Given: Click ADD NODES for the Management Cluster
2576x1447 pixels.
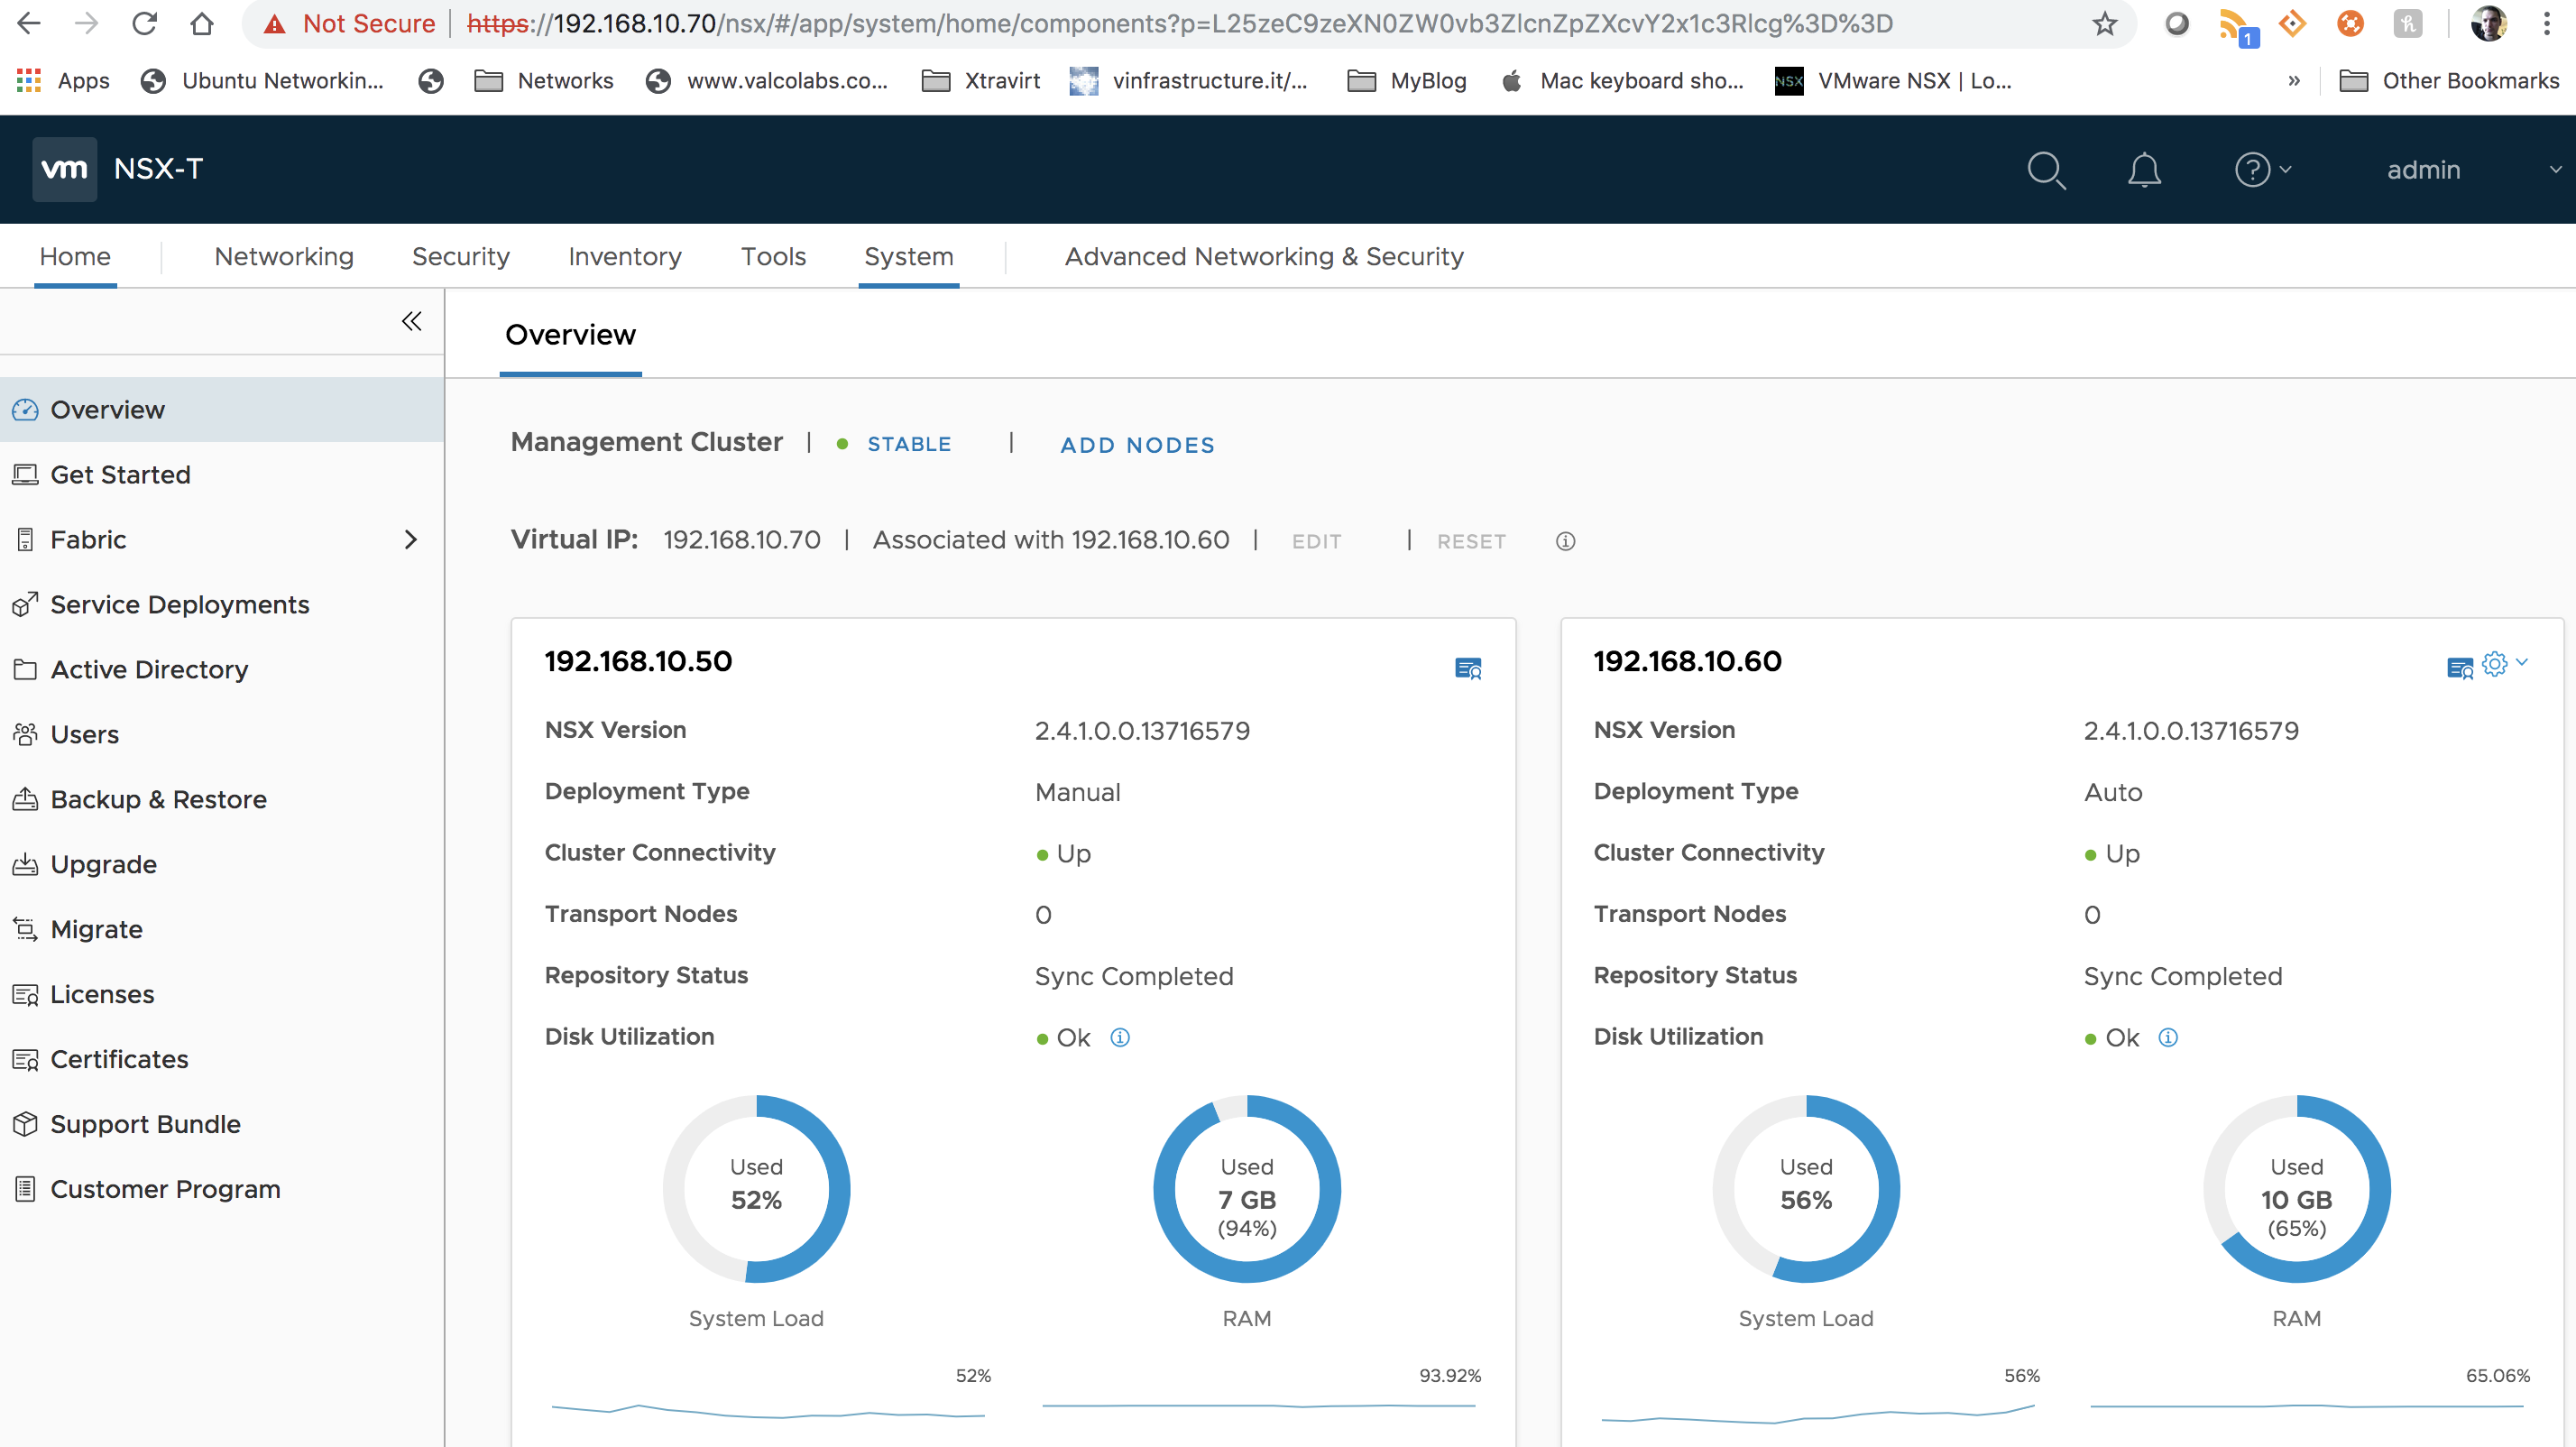Looking at the screenshot, I should pyautogui.click(x=1137, y=444).
